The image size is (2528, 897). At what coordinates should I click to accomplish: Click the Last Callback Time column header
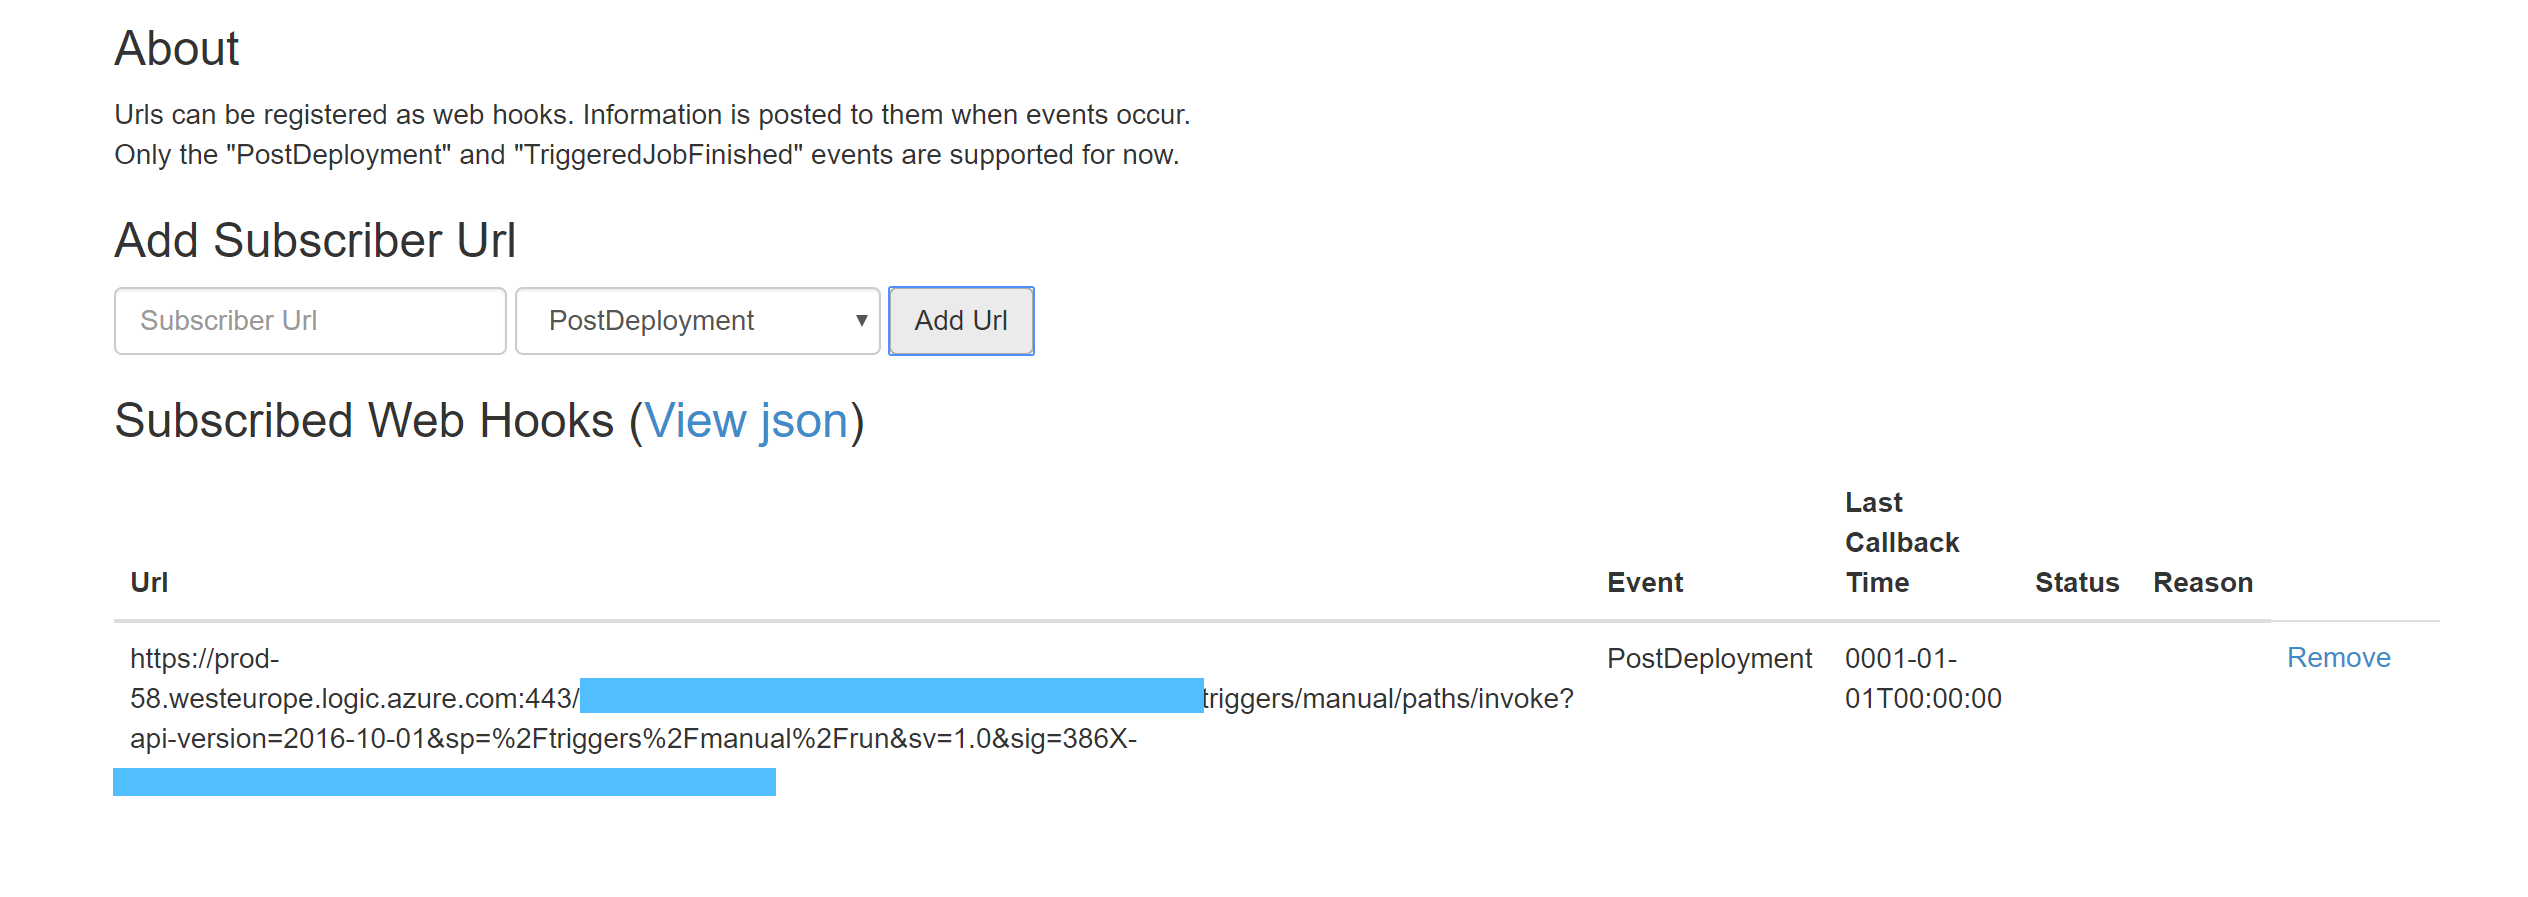(1902, 542)
